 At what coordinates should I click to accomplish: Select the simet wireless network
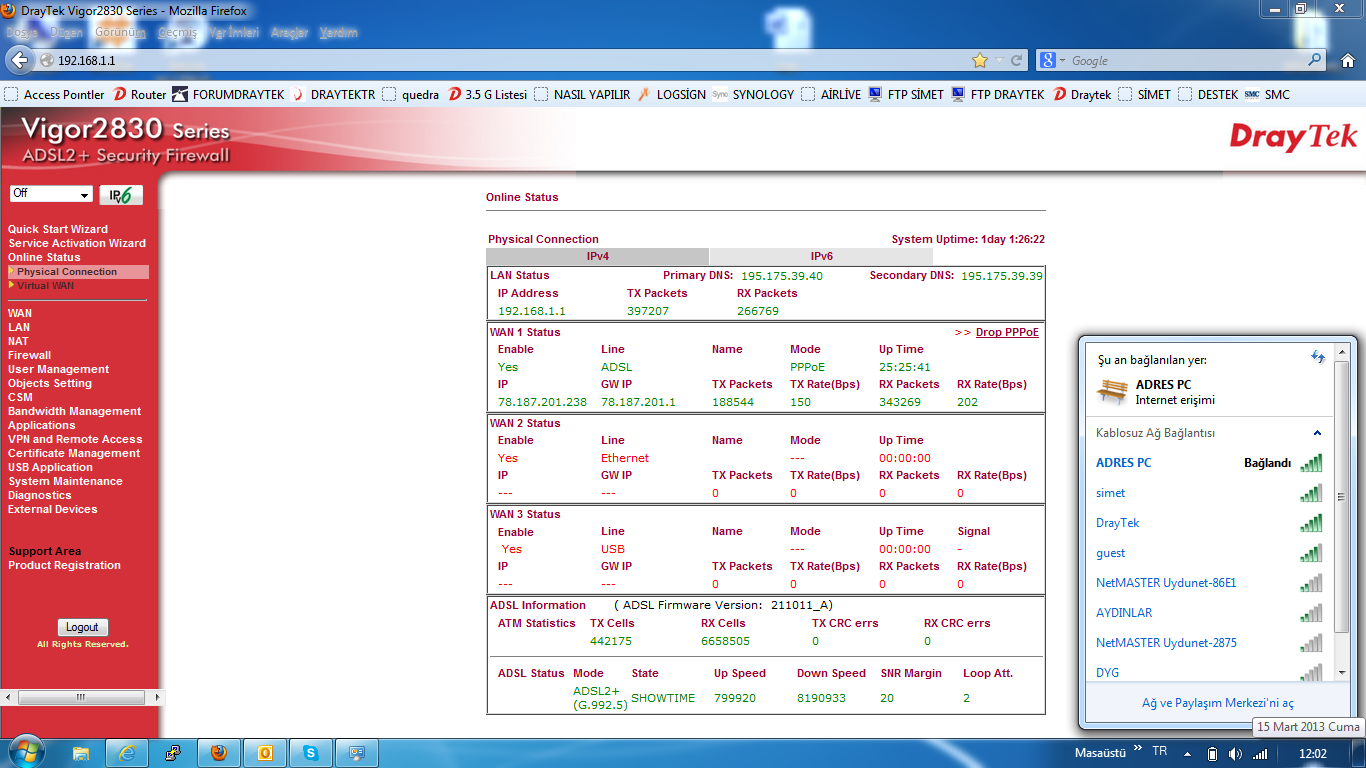[1111, 493]
